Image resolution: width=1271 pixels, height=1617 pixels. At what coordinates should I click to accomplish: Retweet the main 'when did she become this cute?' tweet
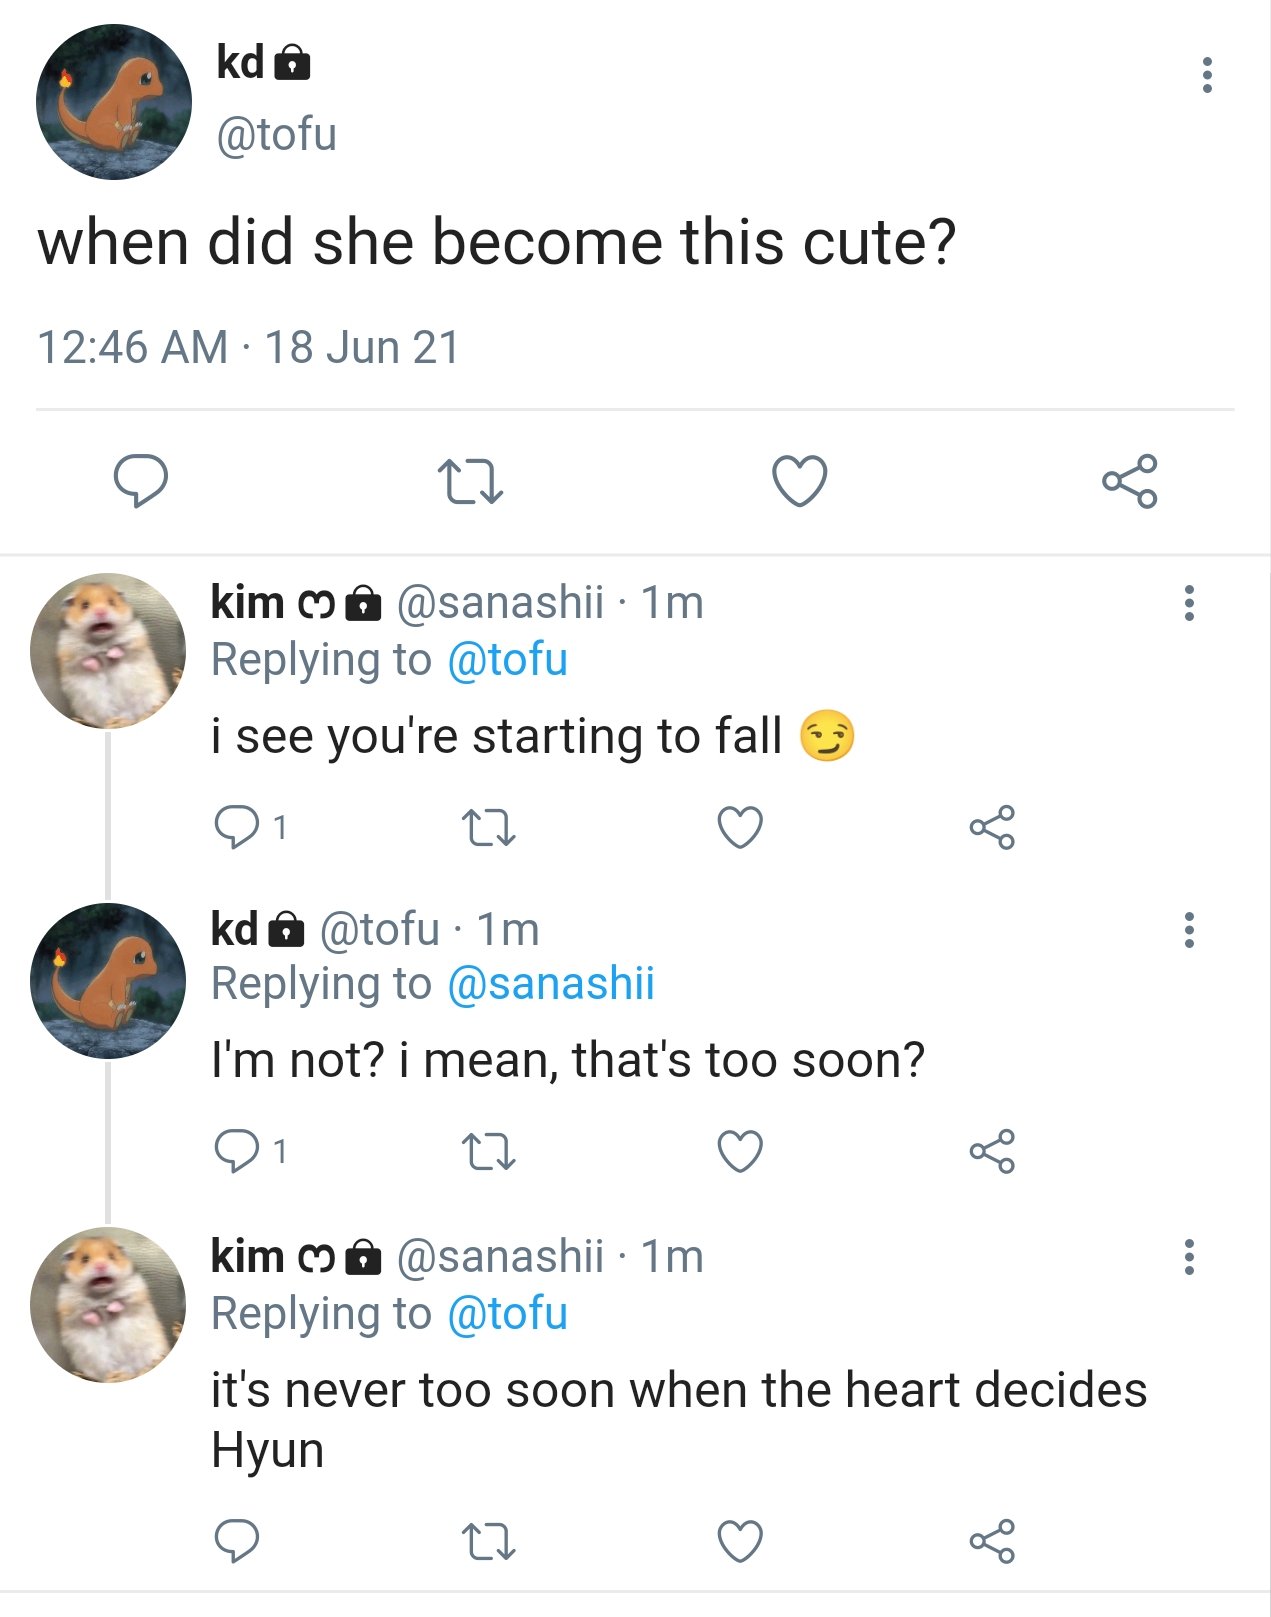(470, 481)
